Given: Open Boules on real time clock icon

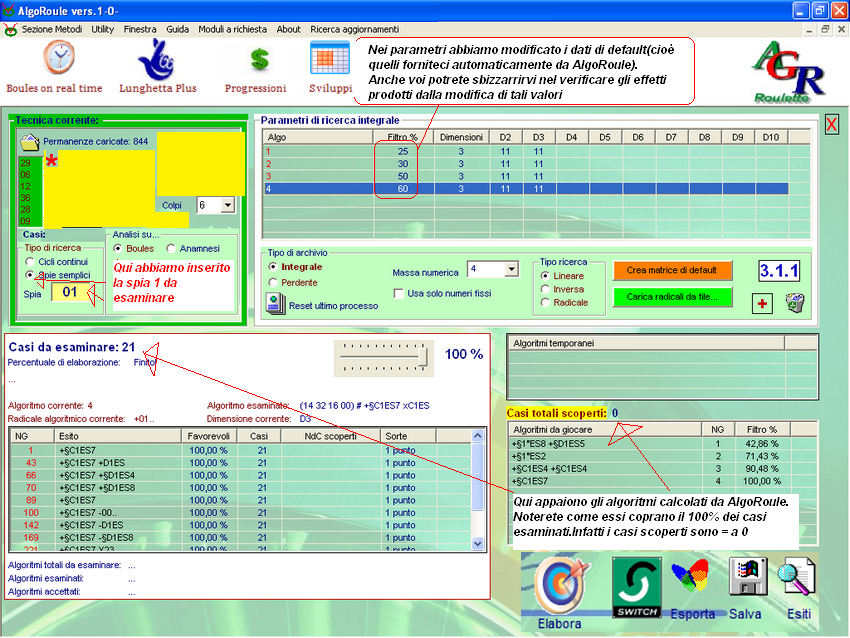Looking at the screenshot, I should (59, 57).
